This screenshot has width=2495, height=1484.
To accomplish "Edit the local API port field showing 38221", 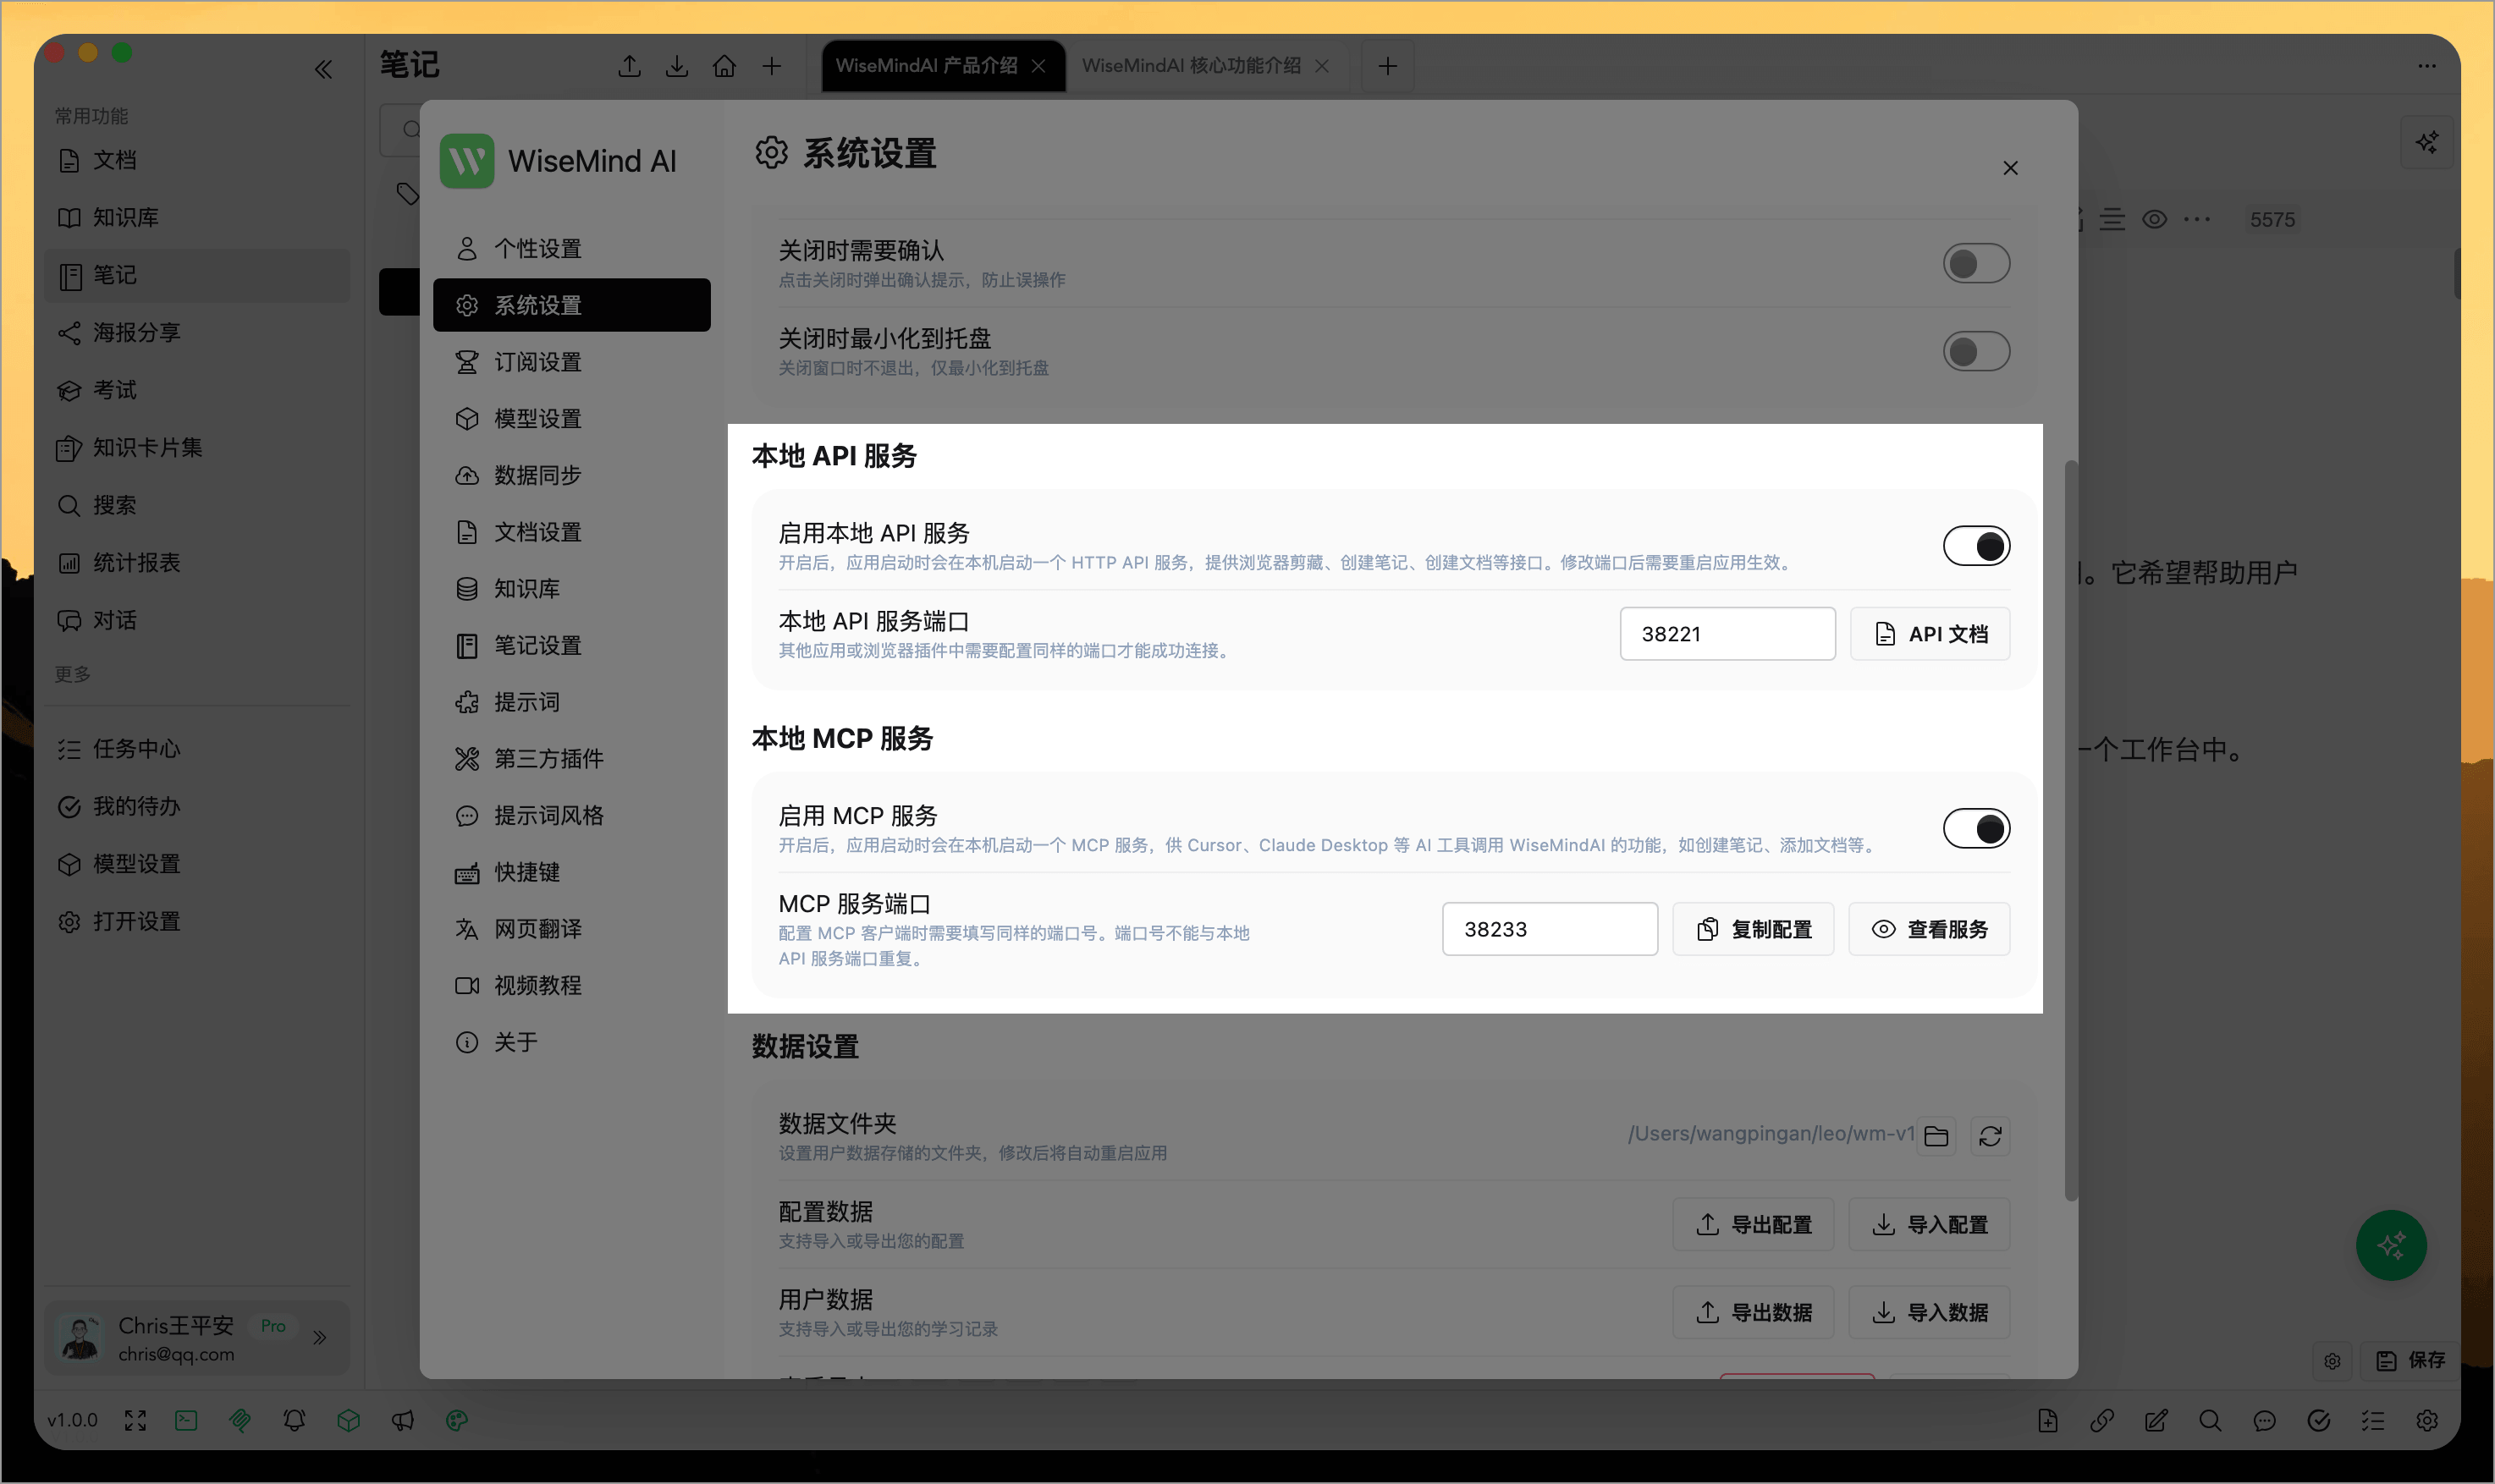I will 1727,633.
